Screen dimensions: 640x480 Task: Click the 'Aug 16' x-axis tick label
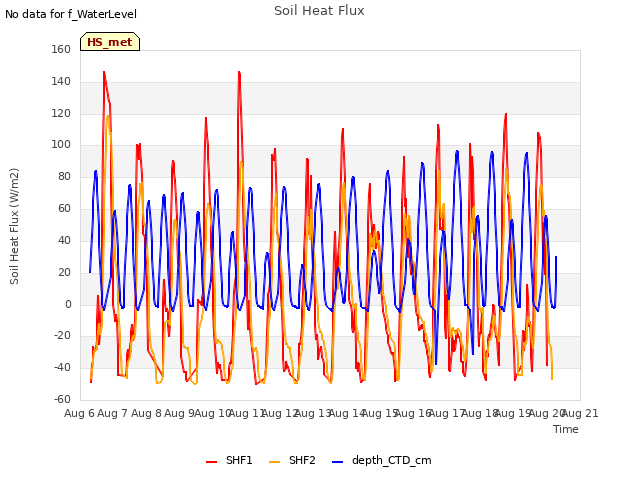tap(413, 413)
